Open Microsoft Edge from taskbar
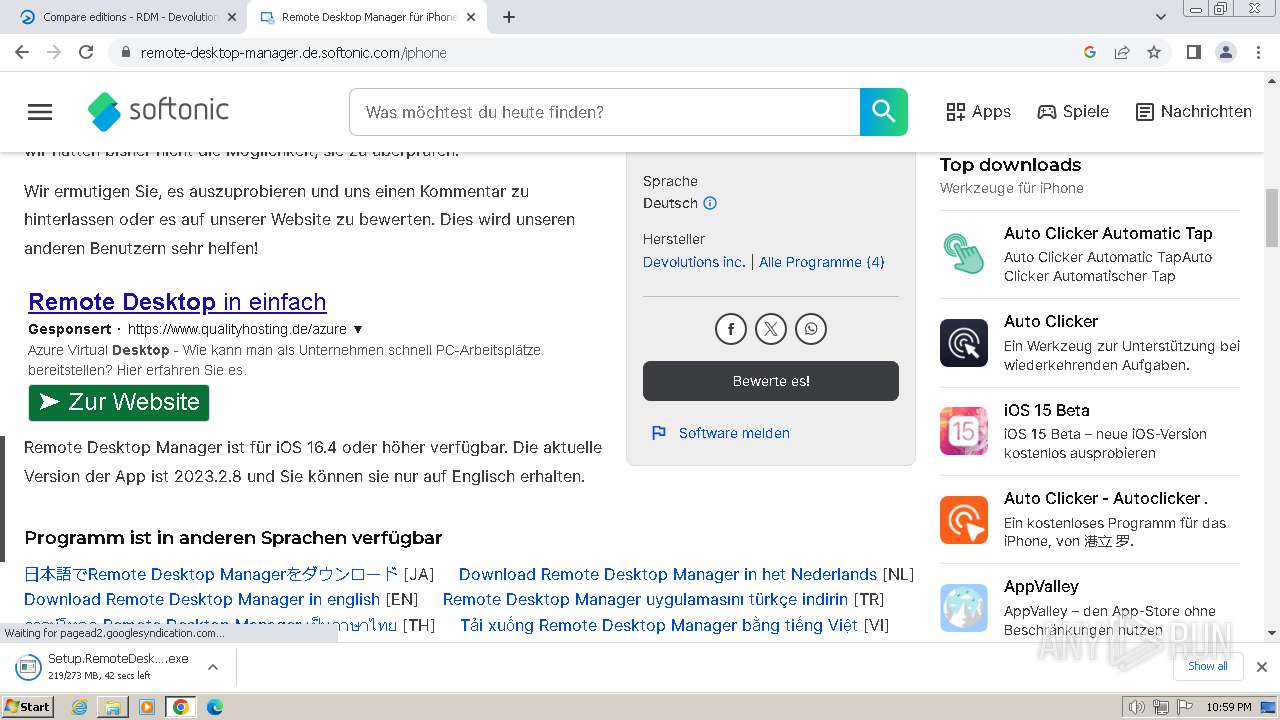 [x=215, y=707]
